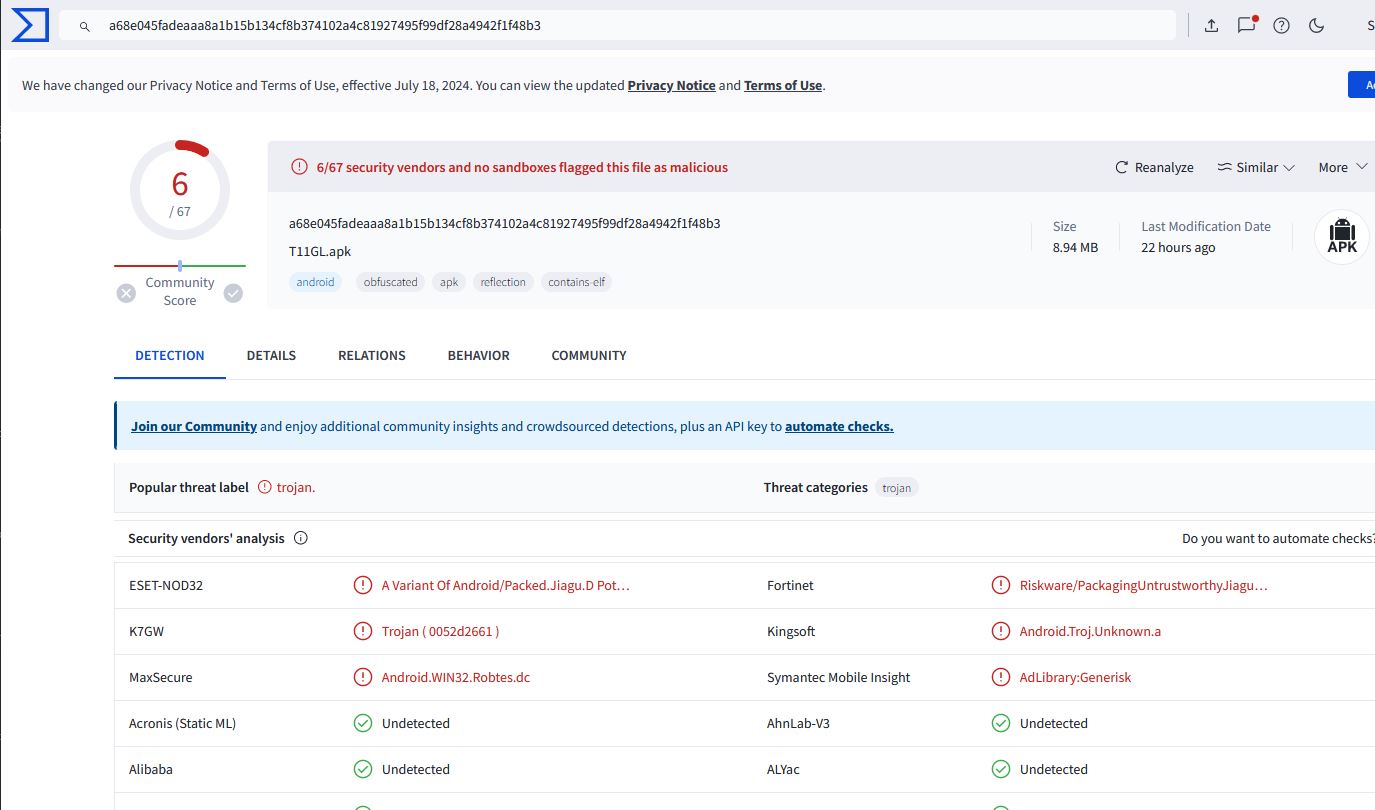Screen dimensions: 1375x810
Task: Click the APK file type icon
Action: 1341,238
